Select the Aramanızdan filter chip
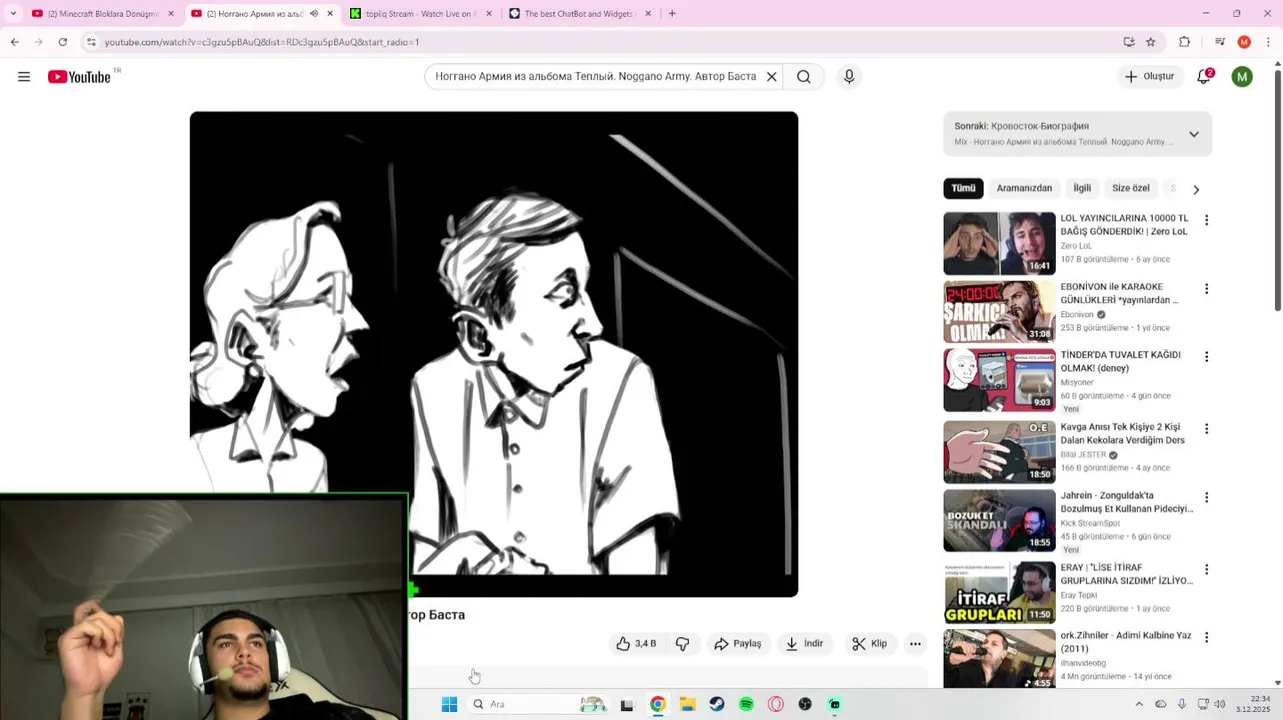 (x=1024, y=188)
